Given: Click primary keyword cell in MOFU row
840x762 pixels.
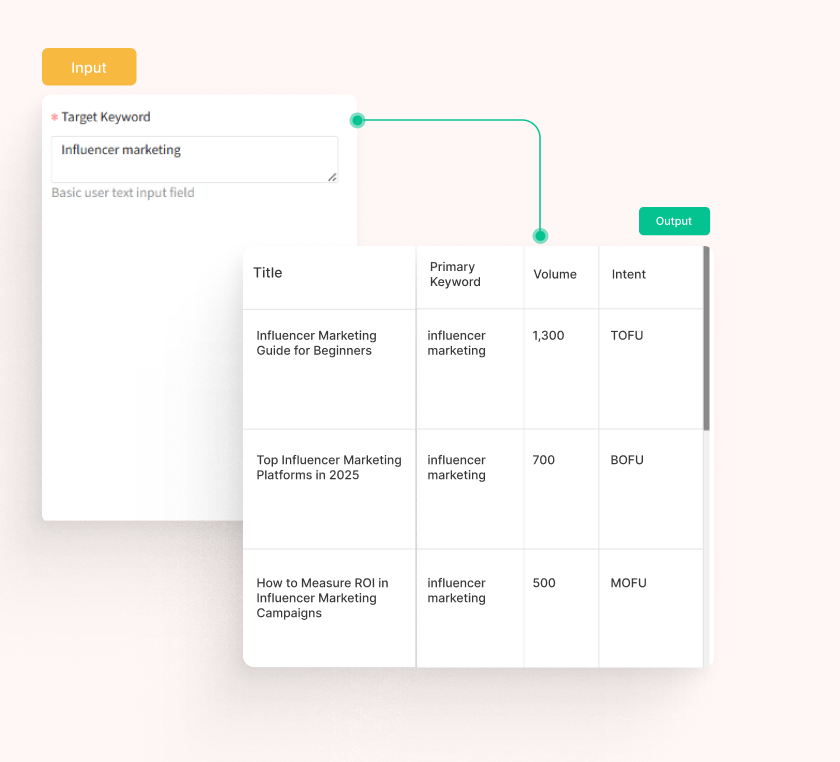Looking at the screenshot, I should (x=470, y=608).
